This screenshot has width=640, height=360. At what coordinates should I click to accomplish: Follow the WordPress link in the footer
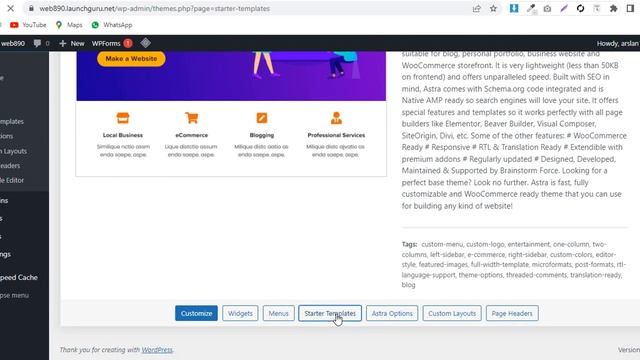pyautogui.click(x=157, y=350)
